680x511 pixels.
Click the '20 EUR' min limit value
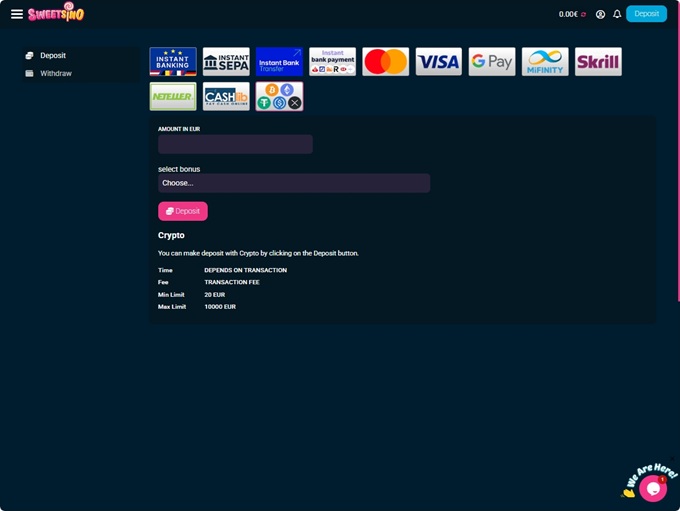point(215,295)
